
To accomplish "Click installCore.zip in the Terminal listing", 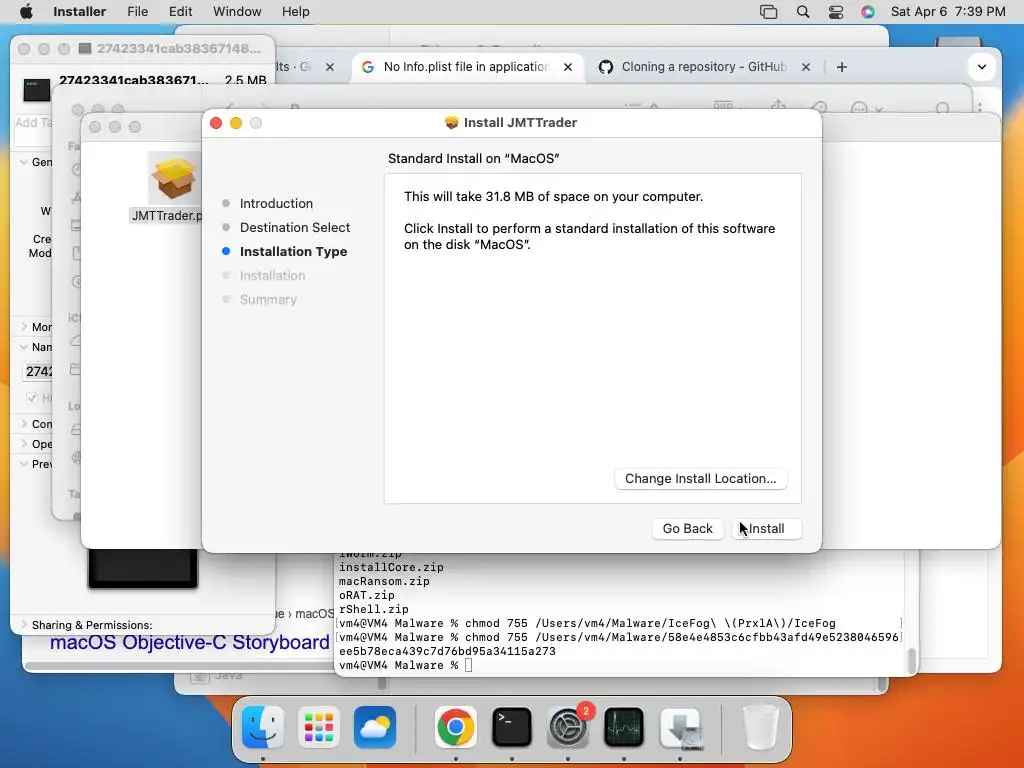I will 391,567.
